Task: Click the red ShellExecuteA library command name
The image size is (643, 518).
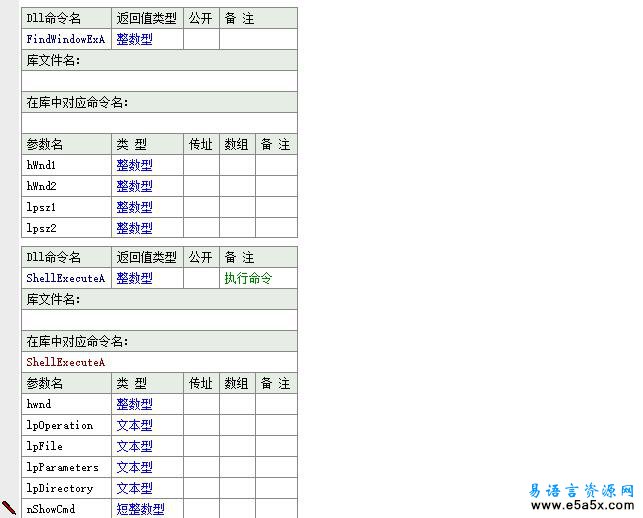Action: coord(66,362)
